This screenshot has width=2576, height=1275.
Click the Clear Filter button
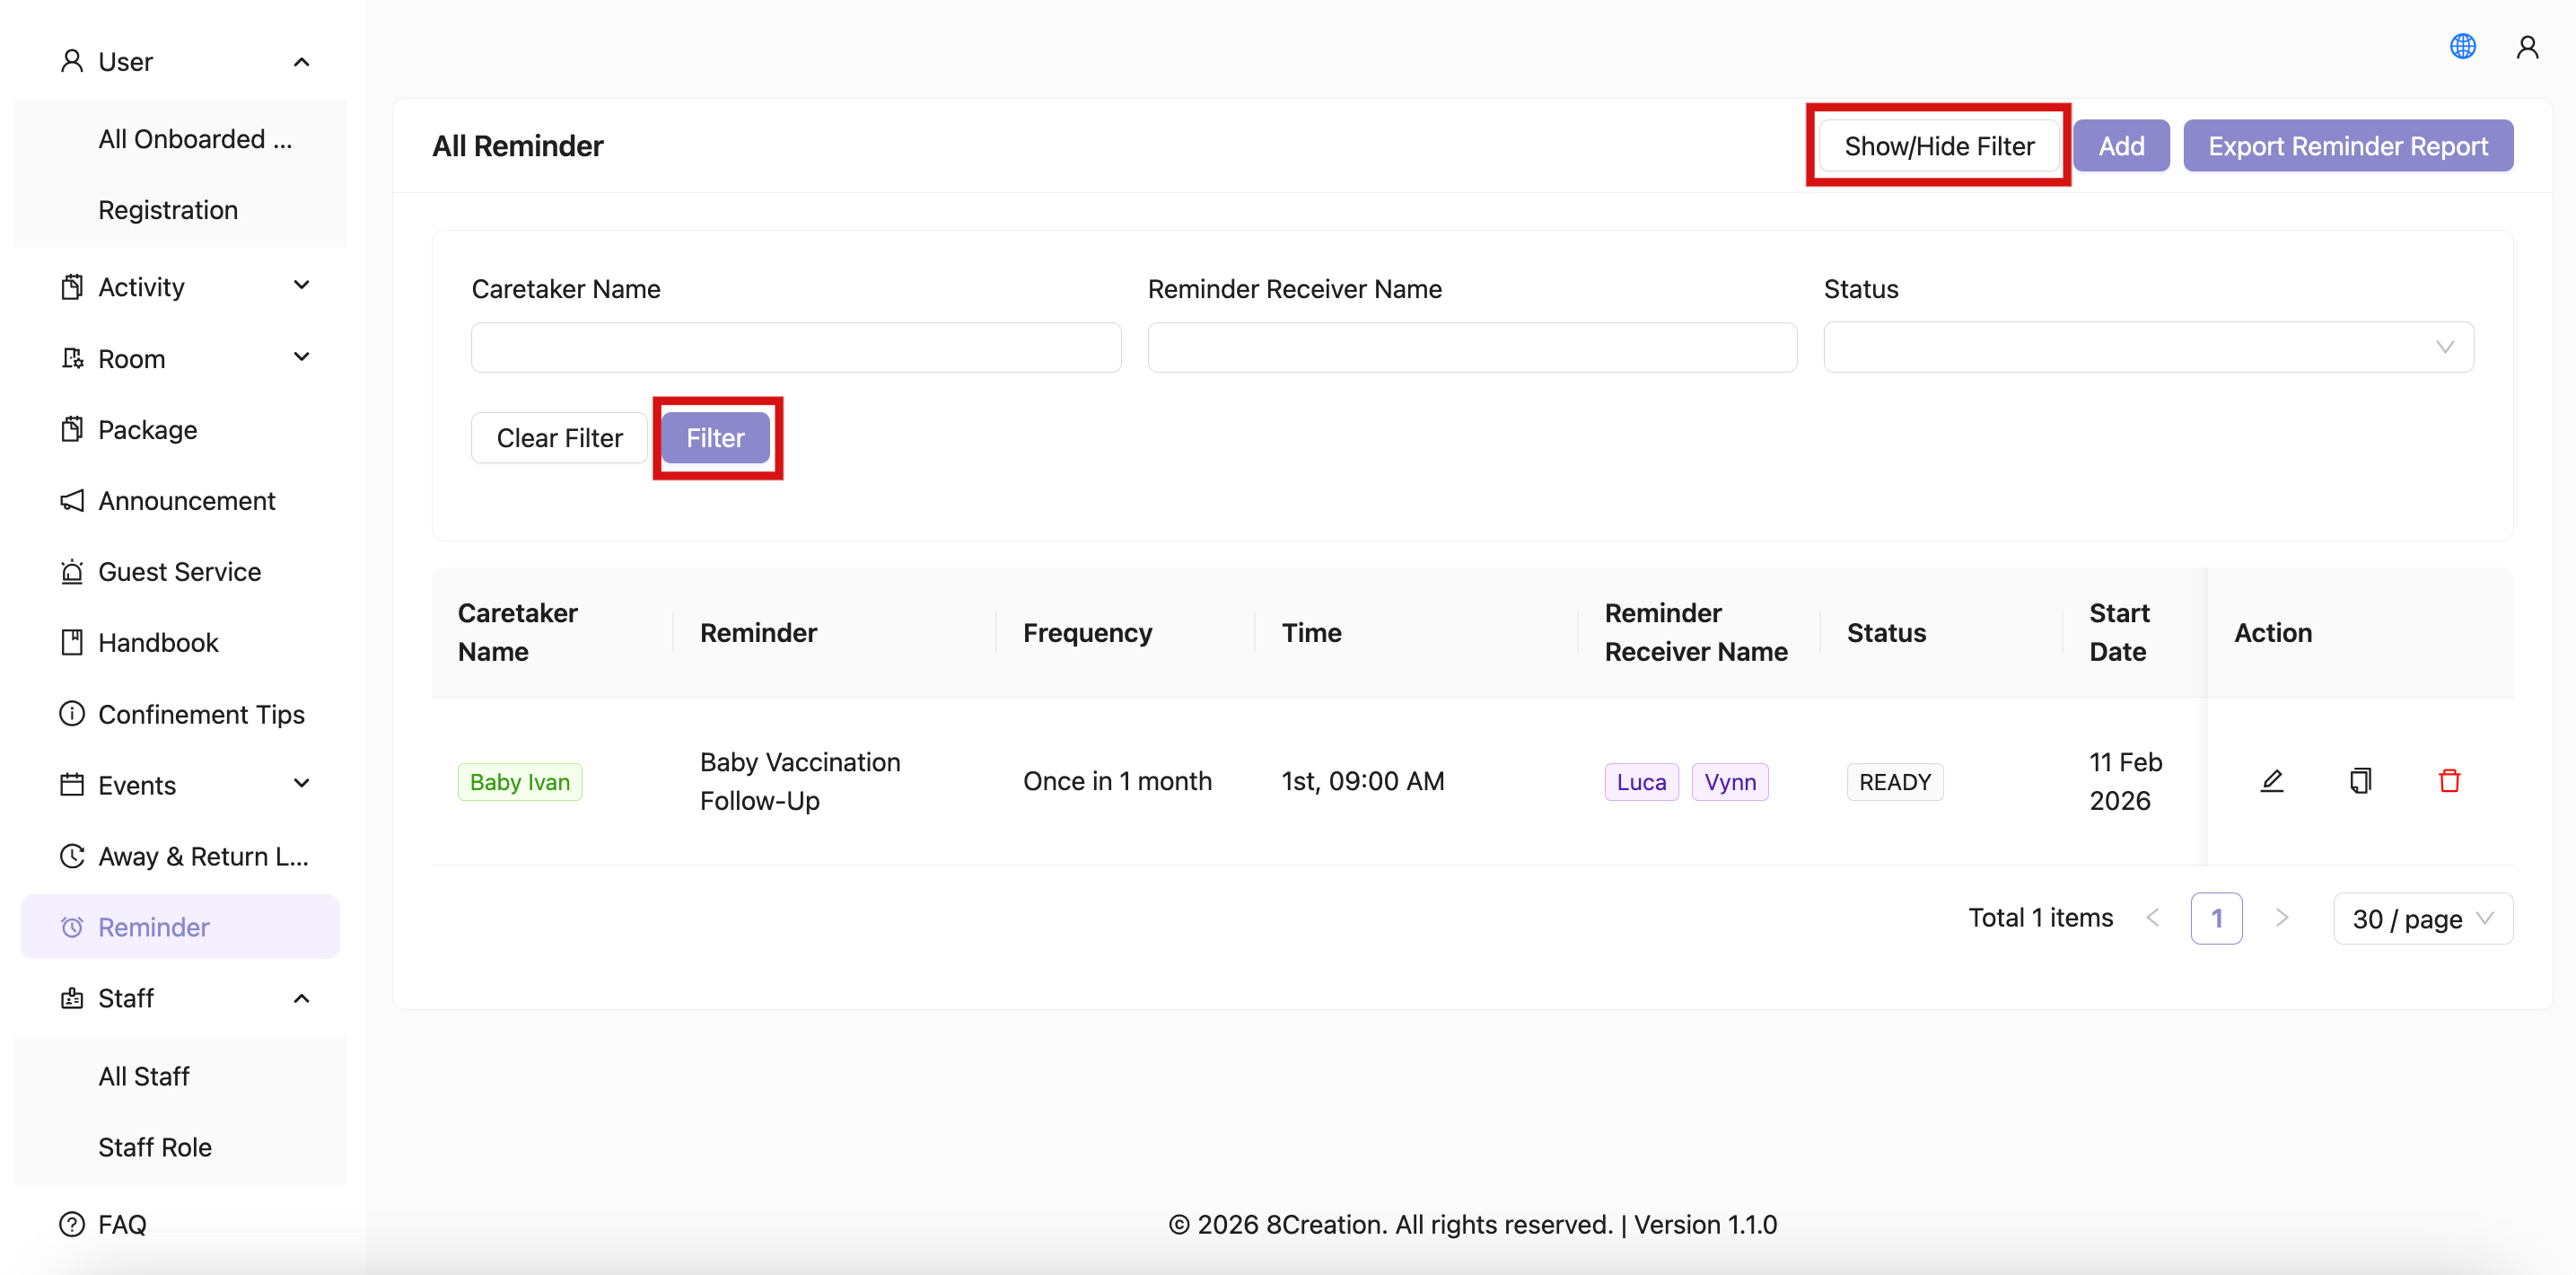coord(559,438)
